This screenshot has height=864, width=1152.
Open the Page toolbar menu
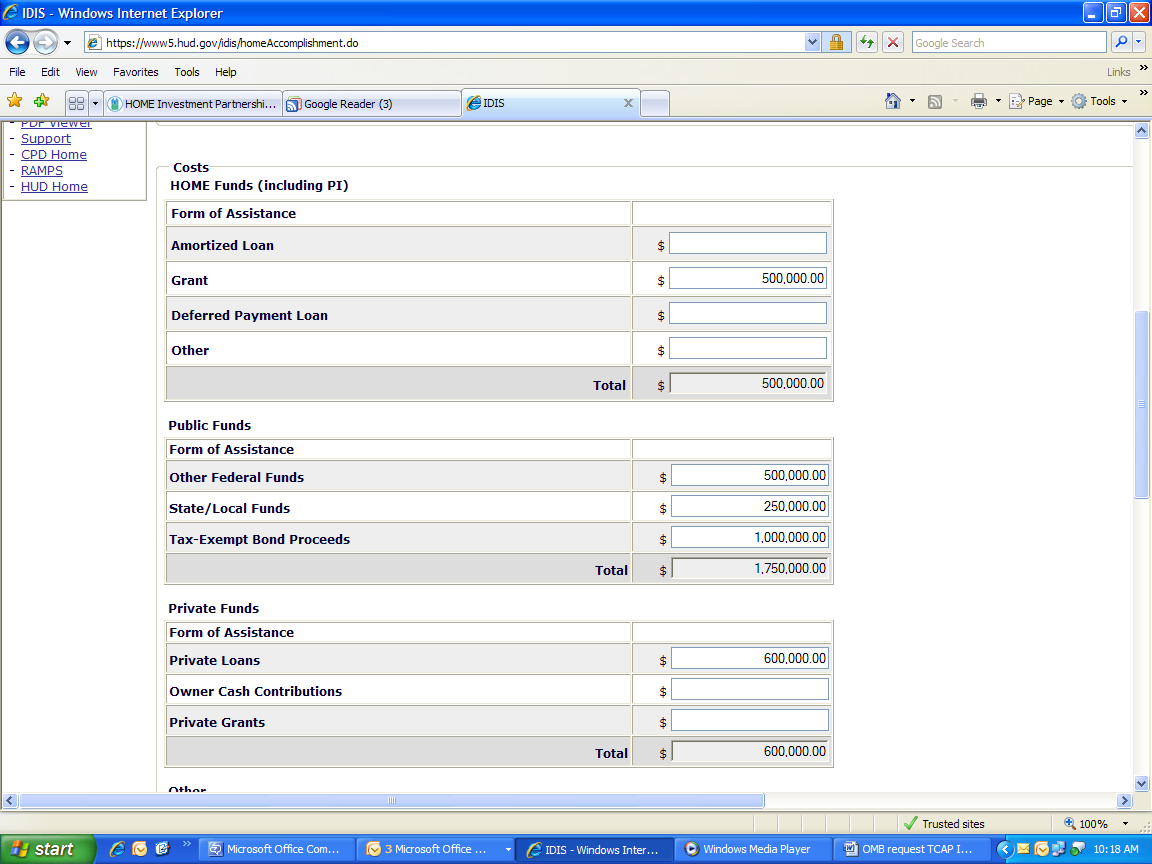coord(1037,101)
